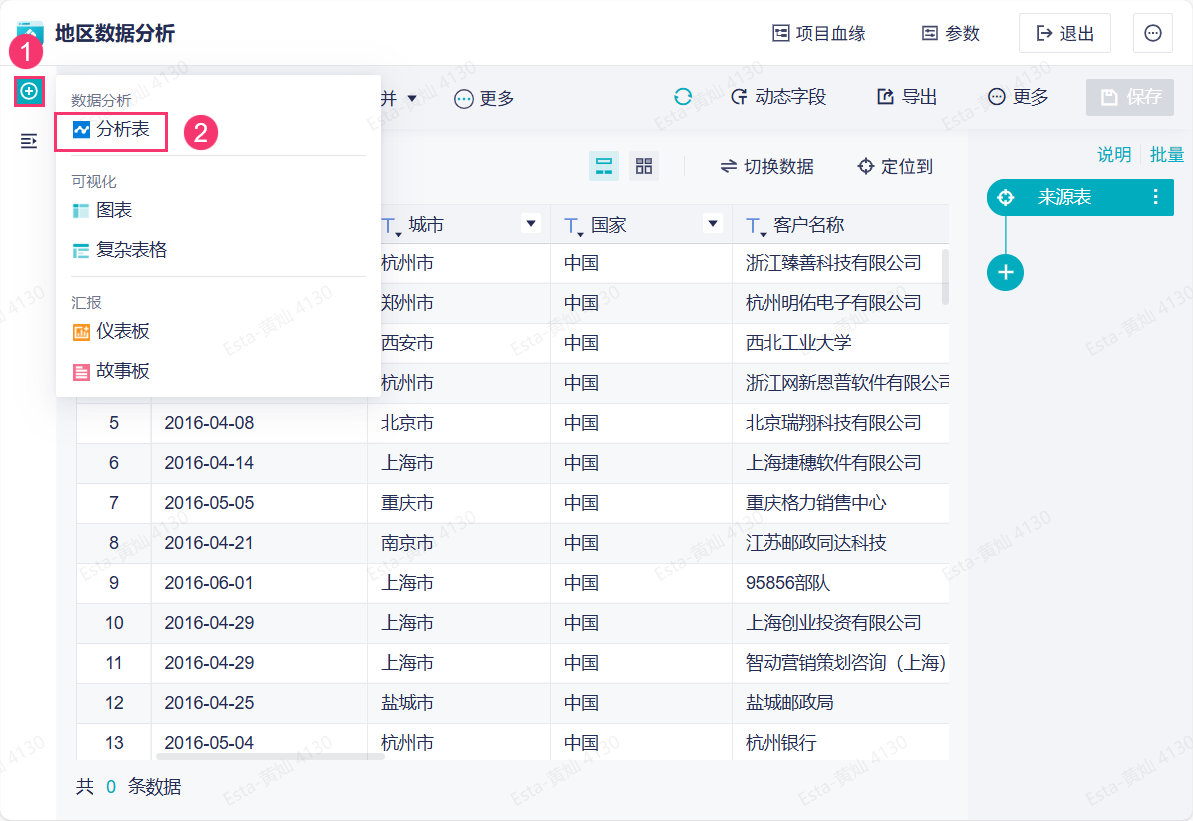Viewport: 1193px width, 821px height.
Task: Open the 国家 column filter dropdown
Action: click(x=713, y=224)
